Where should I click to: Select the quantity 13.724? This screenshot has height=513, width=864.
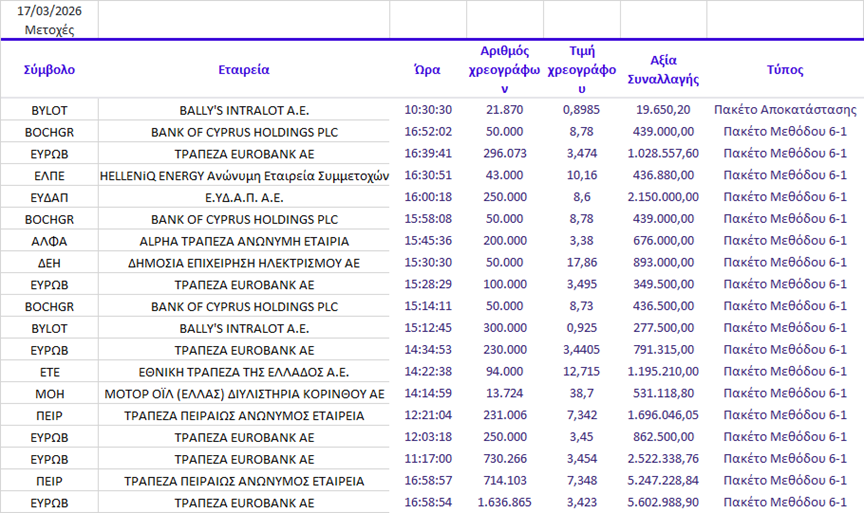click(505, 393)
